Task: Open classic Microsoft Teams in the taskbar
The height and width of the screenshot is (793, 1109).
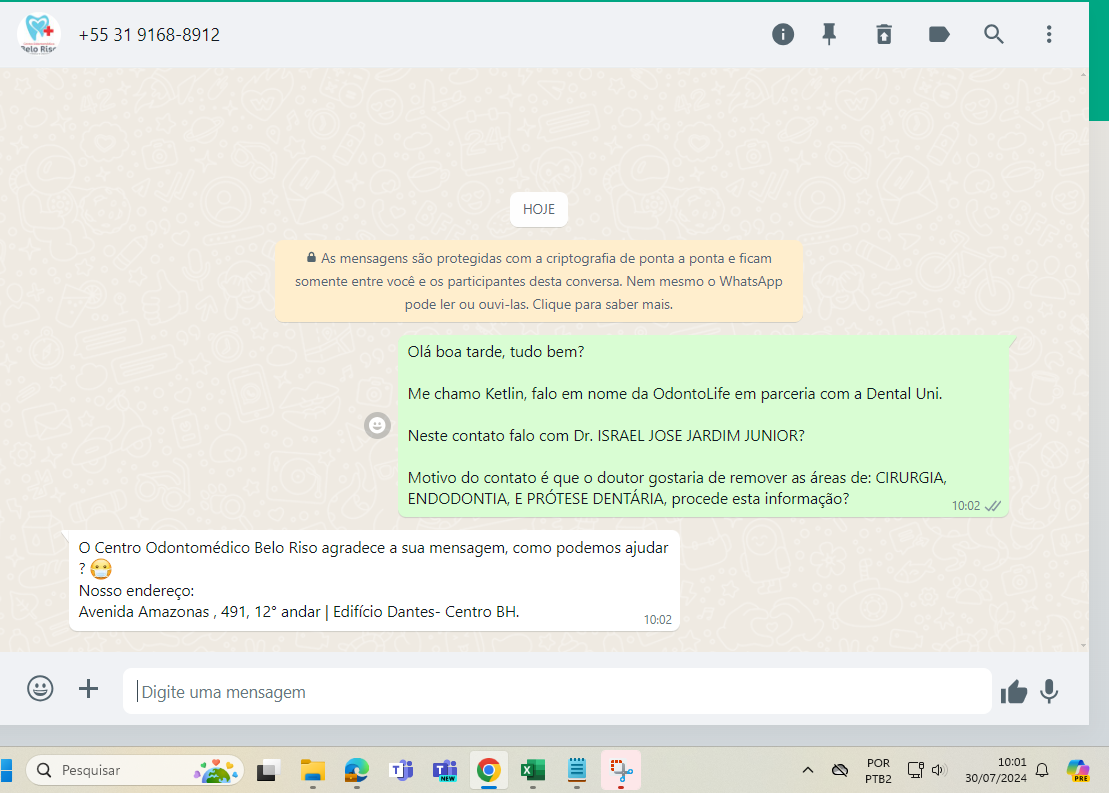Action: coord(401,770)
